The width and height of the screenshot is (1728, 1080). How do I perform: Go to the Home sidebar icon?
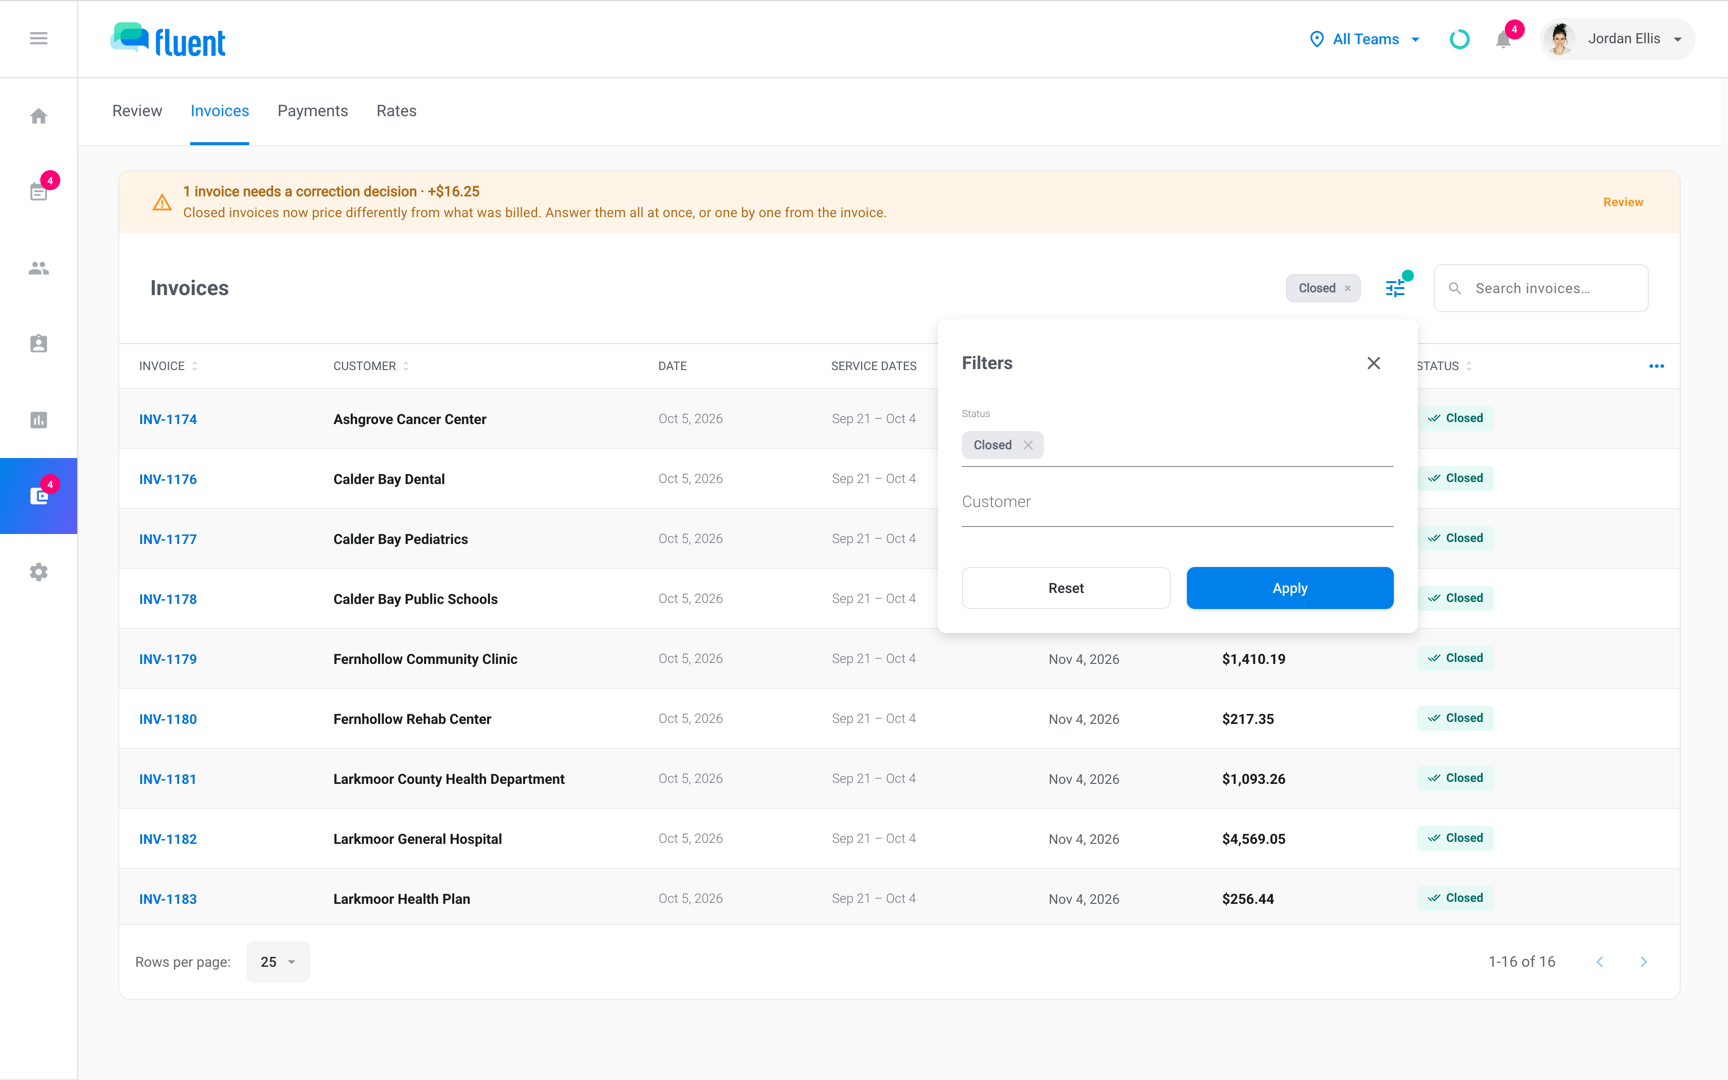pos(38,116)
